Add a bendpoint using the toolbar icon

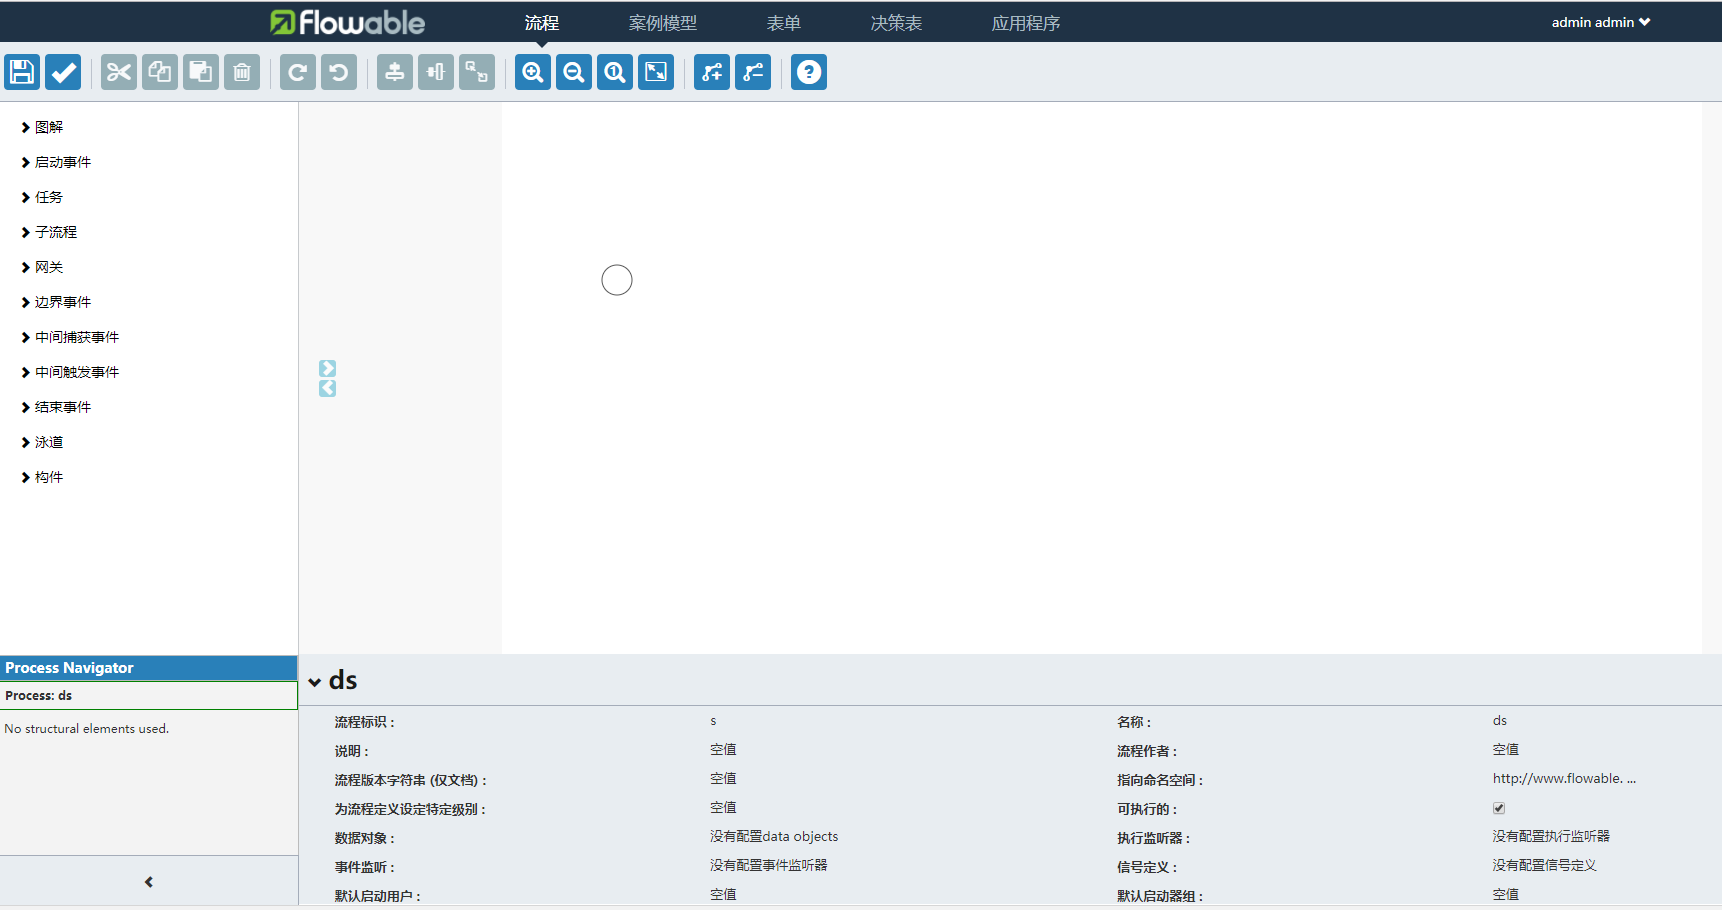(711, 71)
